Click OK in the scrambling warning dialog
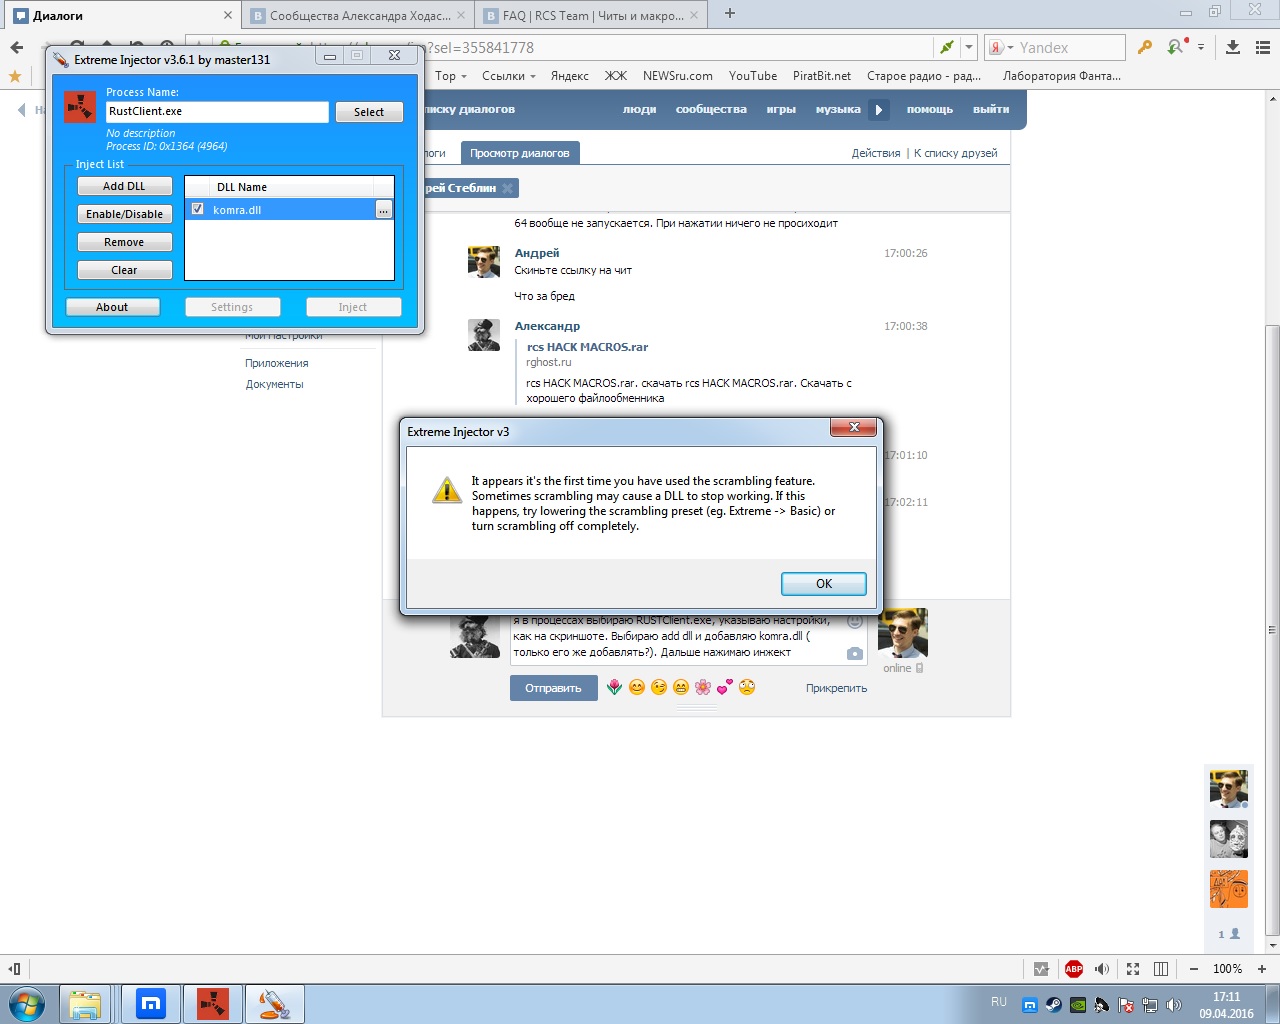 (824, 584)
